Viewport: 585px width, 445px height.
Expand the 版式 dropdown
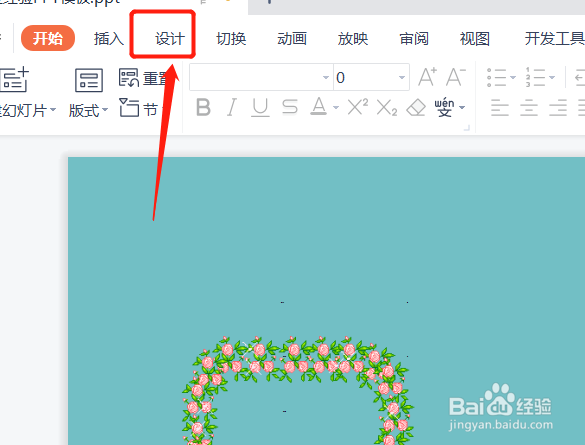(x=105, y=110)
